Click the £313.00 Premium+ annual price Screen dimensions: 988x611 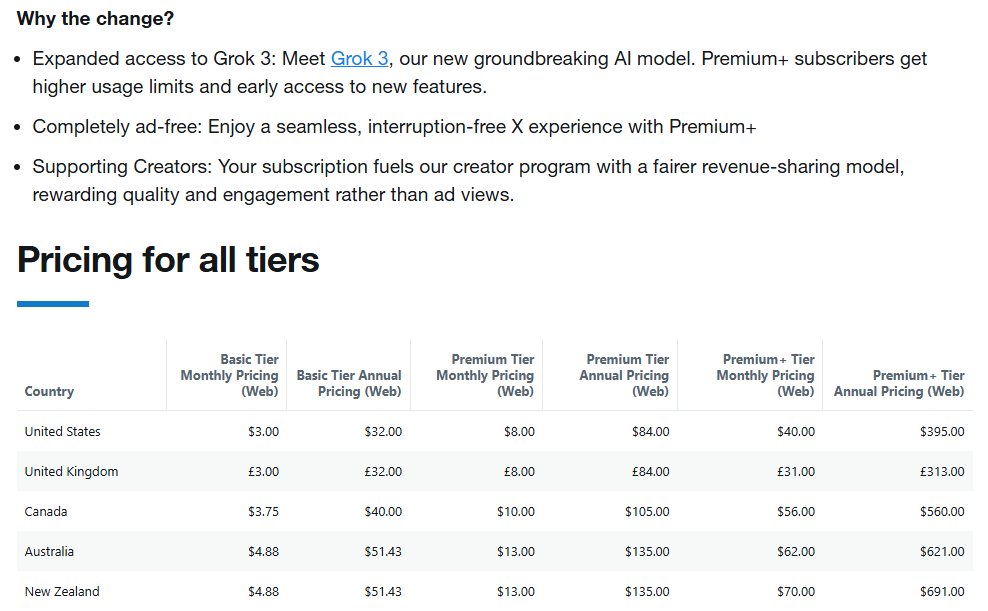942,471
